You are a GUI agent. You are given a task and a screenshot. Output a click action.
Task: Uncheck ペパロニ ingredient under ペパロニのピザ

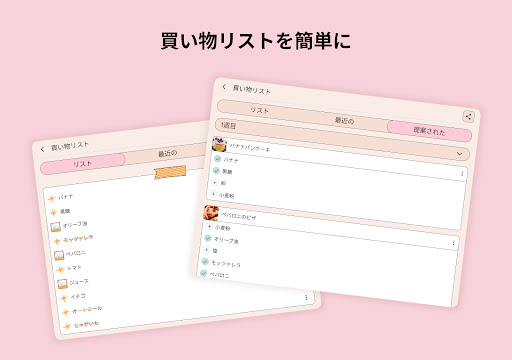point(204,273)
